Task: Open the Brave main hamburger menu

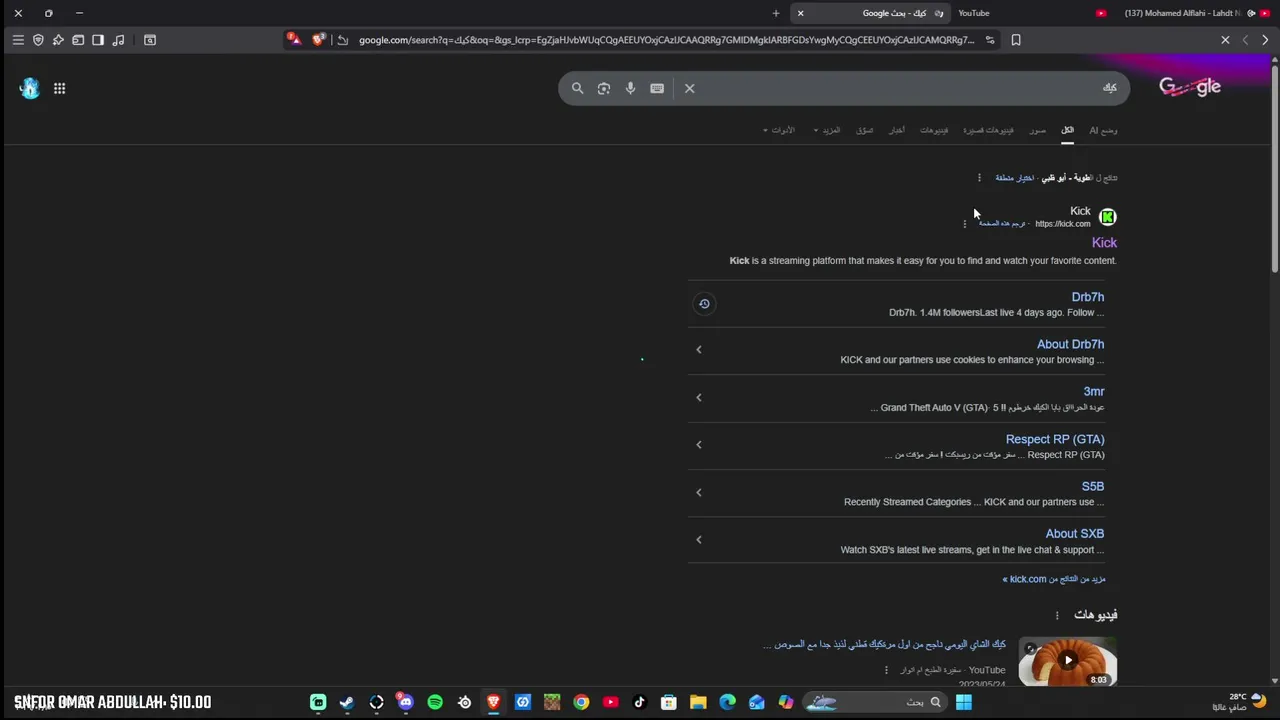Action: (x=18, y=40)
